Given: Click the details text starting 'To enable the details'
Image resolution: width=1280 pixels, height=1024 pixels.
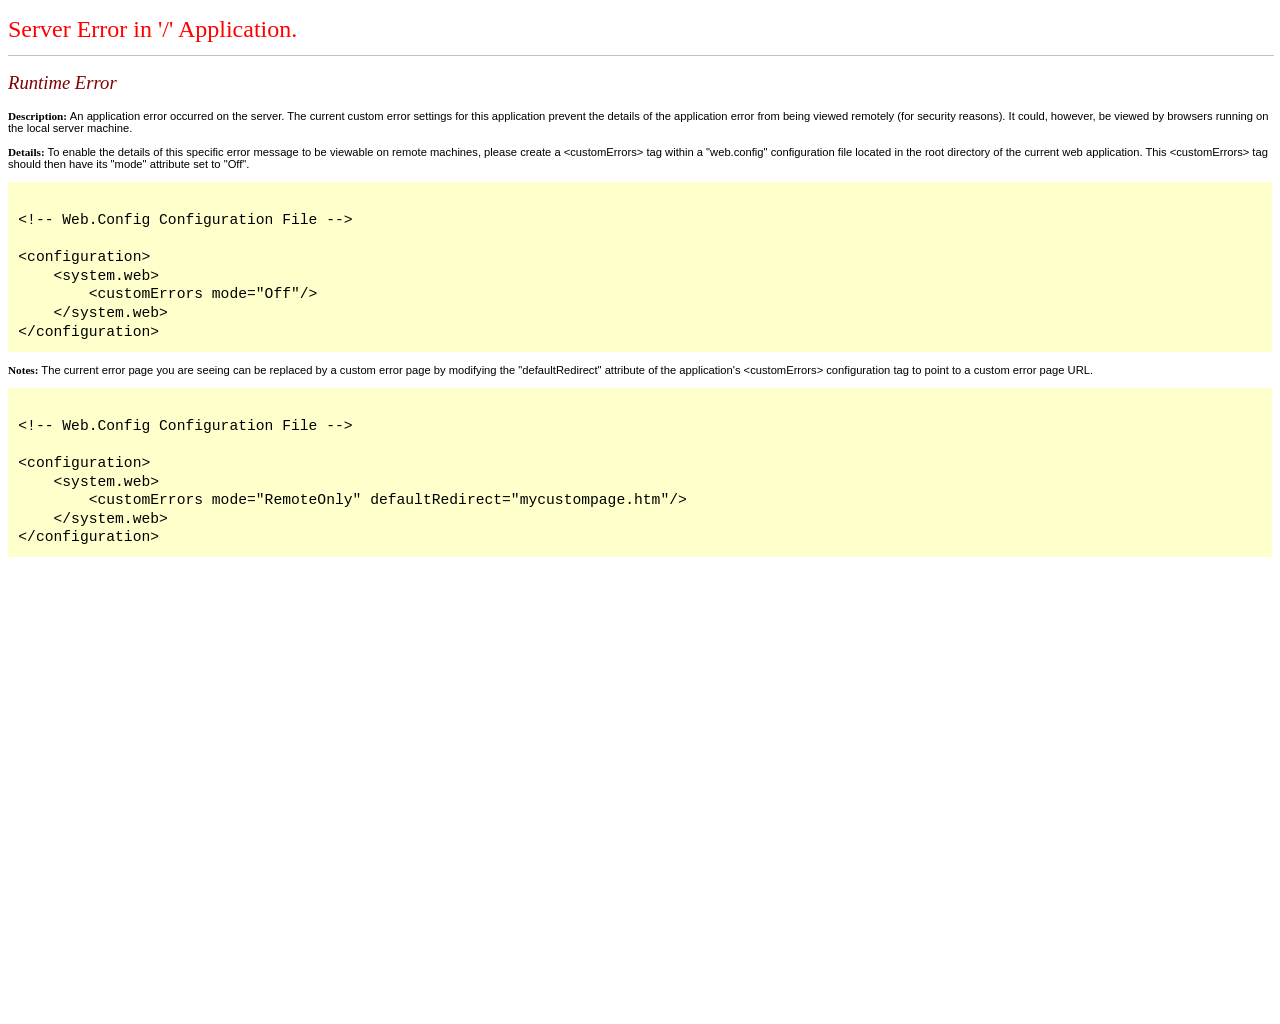Looking at the screenshot, I should (638, 158).
